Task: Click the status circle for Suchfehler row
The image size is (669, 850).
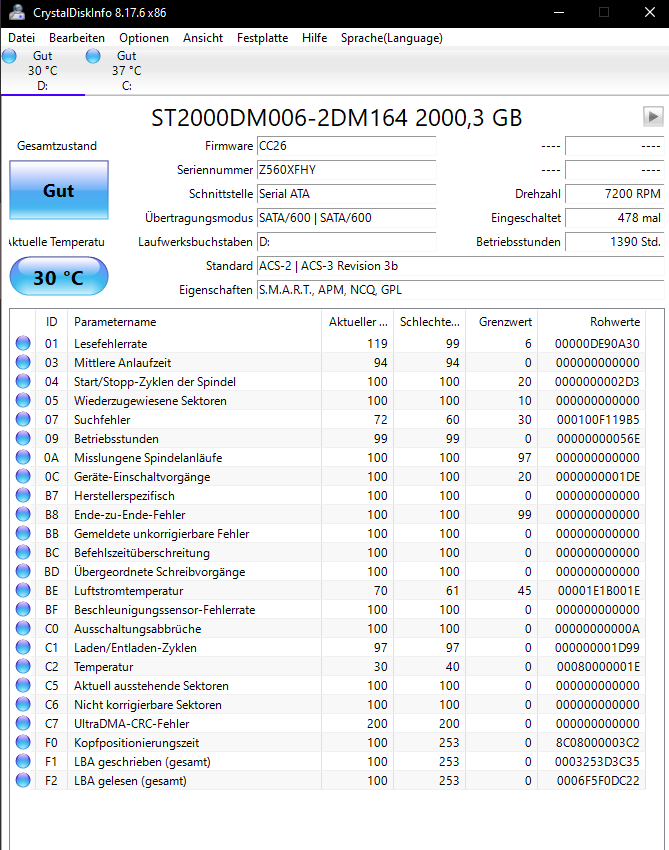Action: 23,419
